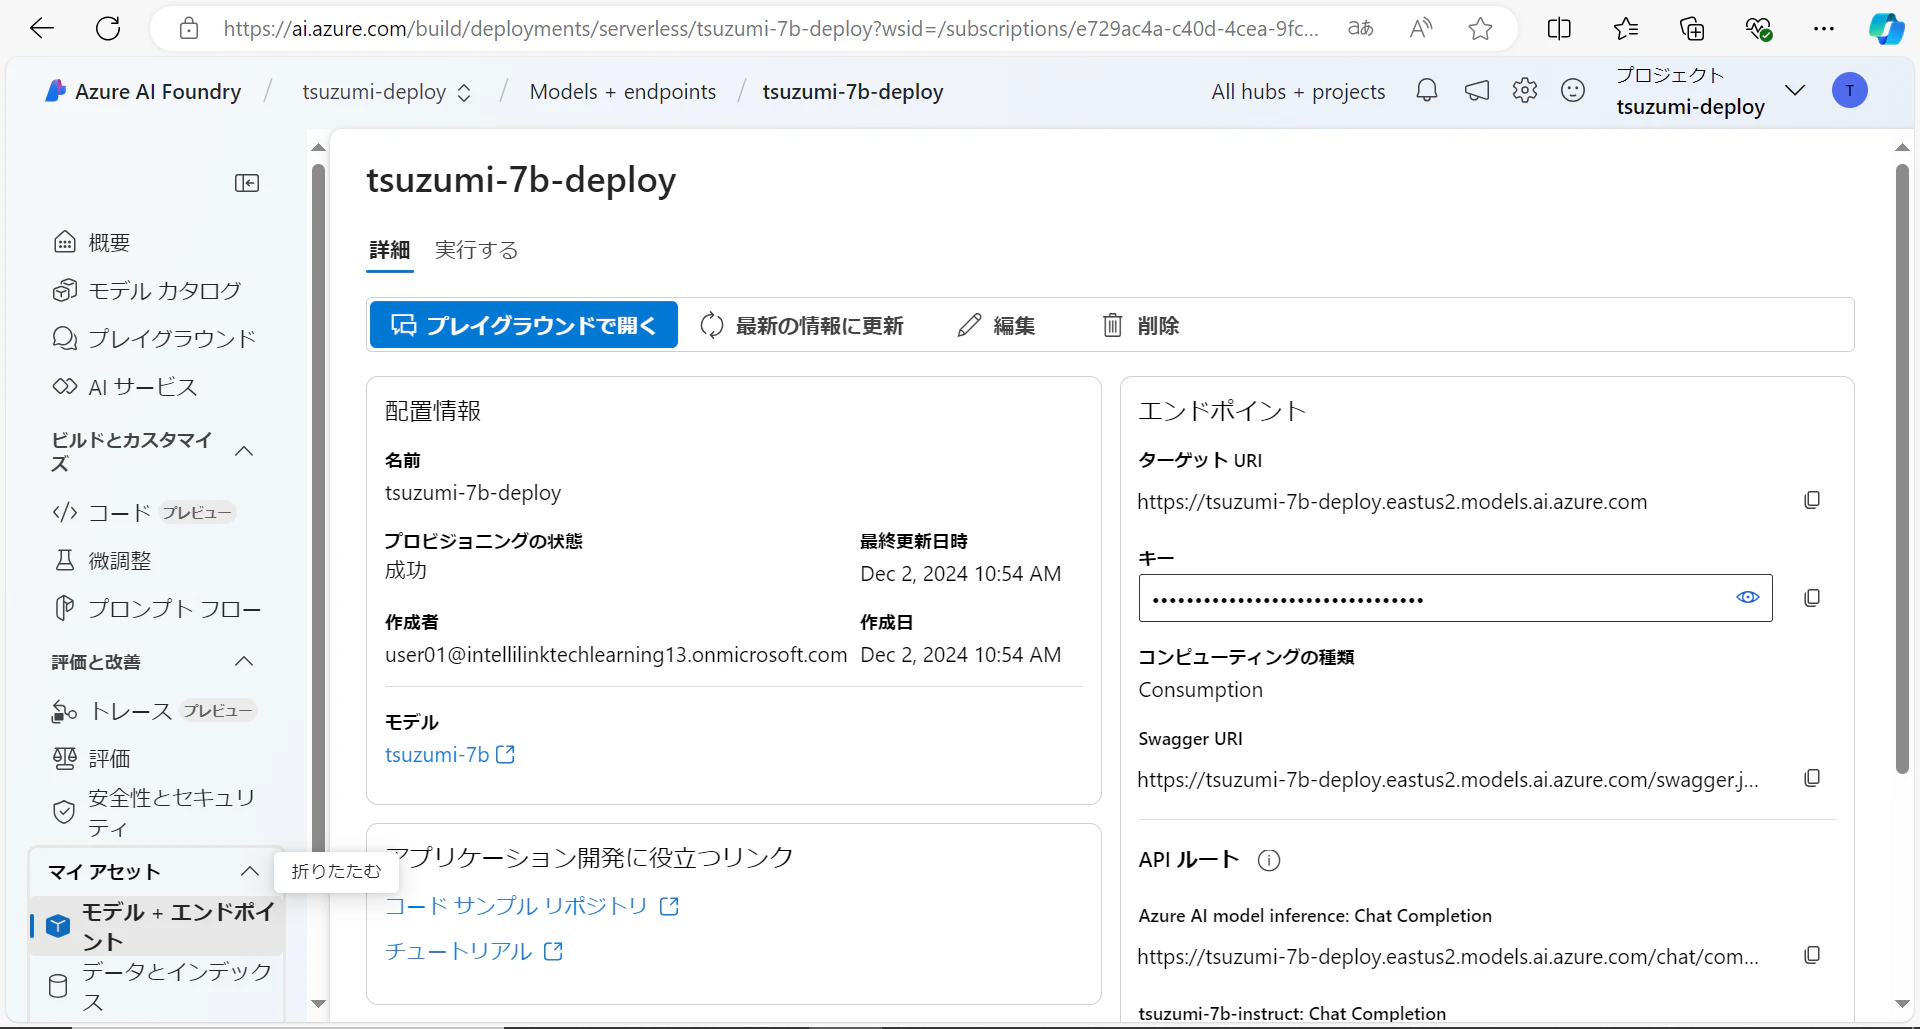Open the browser Settings and more menu
The image size is (1920, 1029).
coord(1824,29)
